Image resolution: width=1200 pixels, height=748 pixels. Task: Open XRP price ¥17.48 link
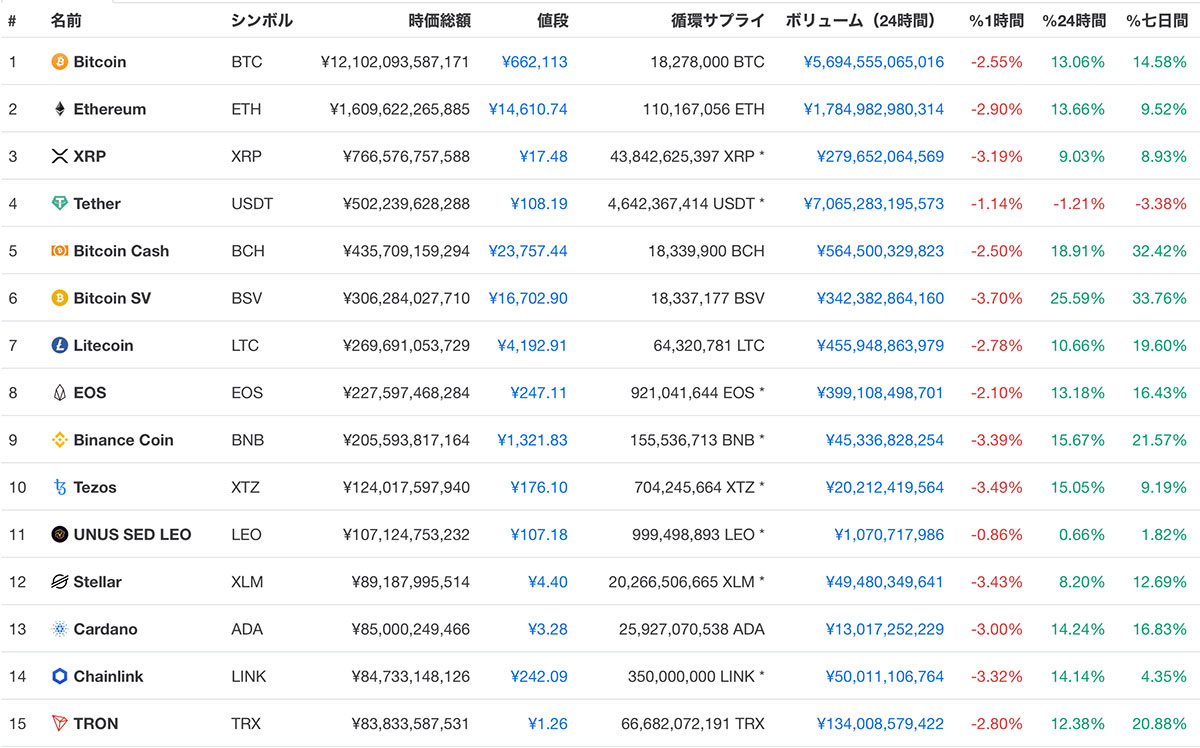544,156
